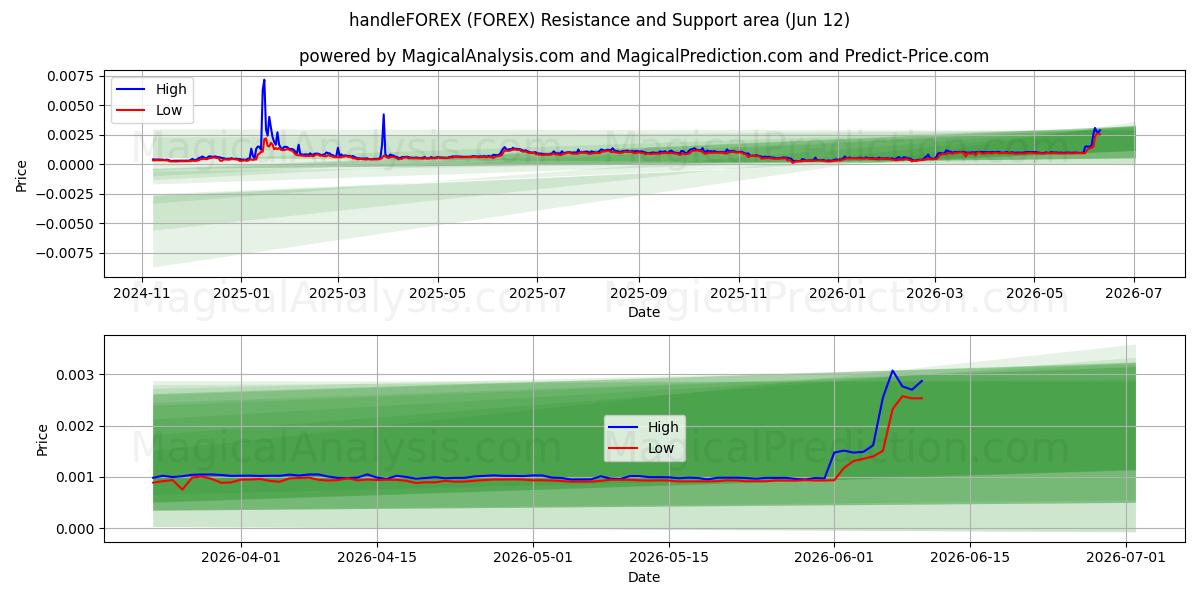This screenshot has width=1200, height=600.
Task: Click the top chart x-axis label '2026-07'
Action: coord(1134,295)
